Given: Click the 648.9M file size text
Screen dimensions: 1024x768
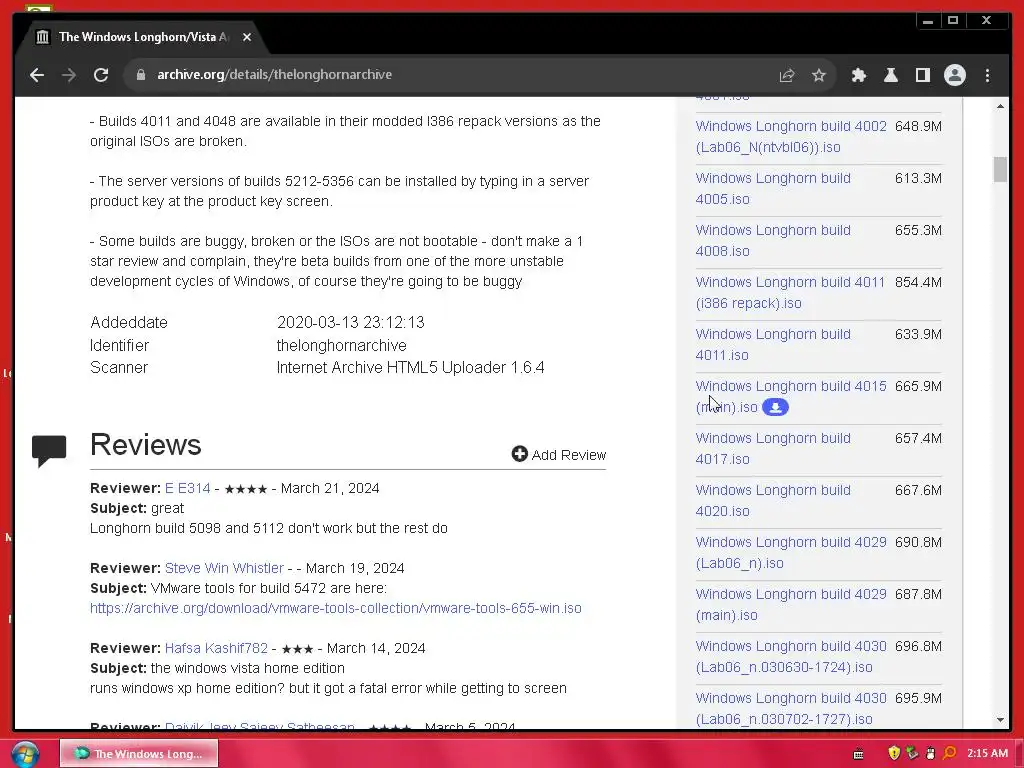Looking at the screenshot, I should point(918,126).
